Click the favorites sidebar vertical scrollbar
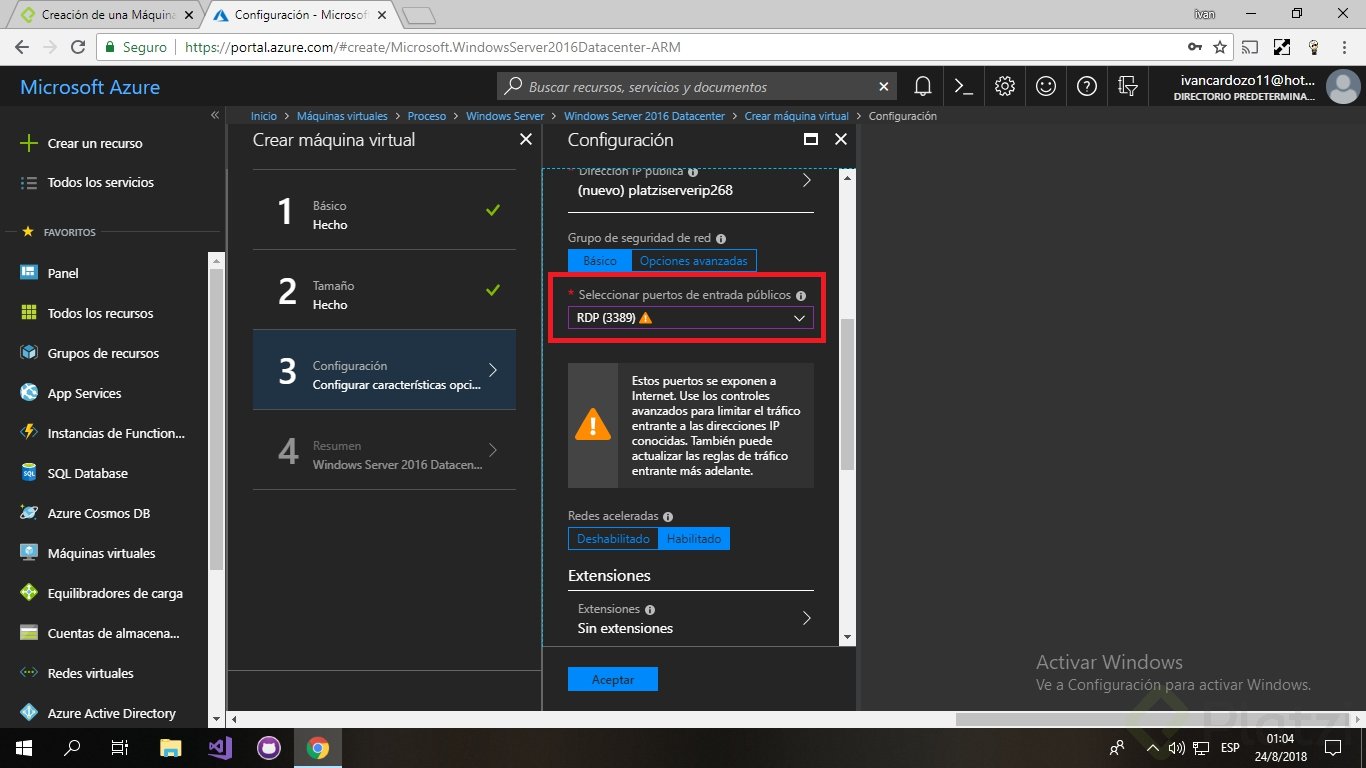 [x=215, y=420]
